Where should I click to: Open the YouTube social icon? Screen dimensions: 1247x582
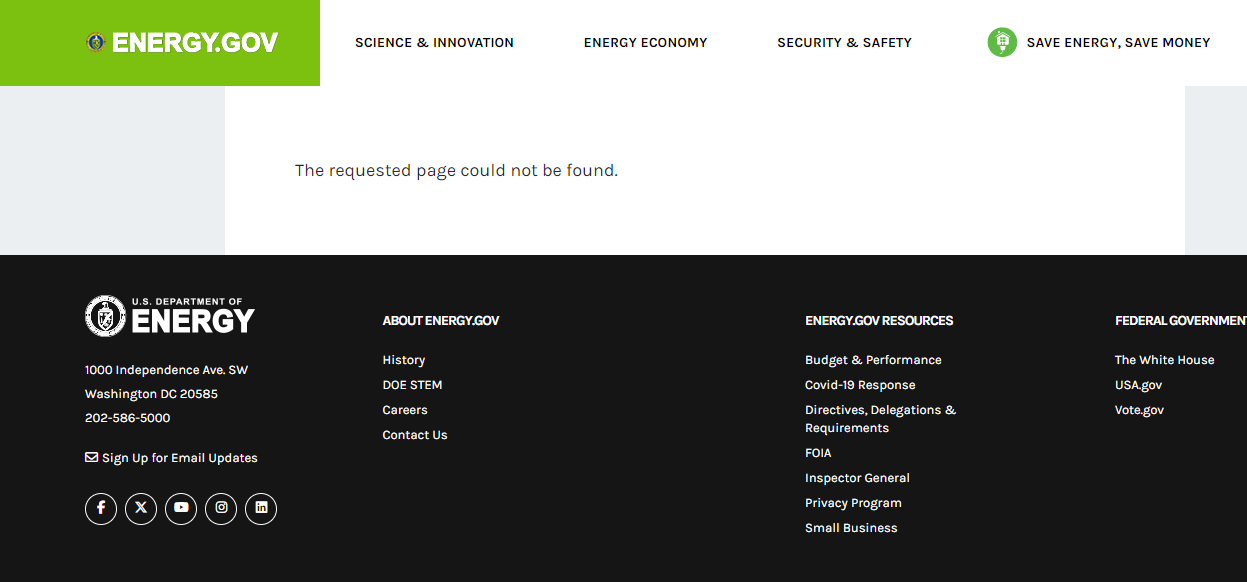tap(181, 508)
